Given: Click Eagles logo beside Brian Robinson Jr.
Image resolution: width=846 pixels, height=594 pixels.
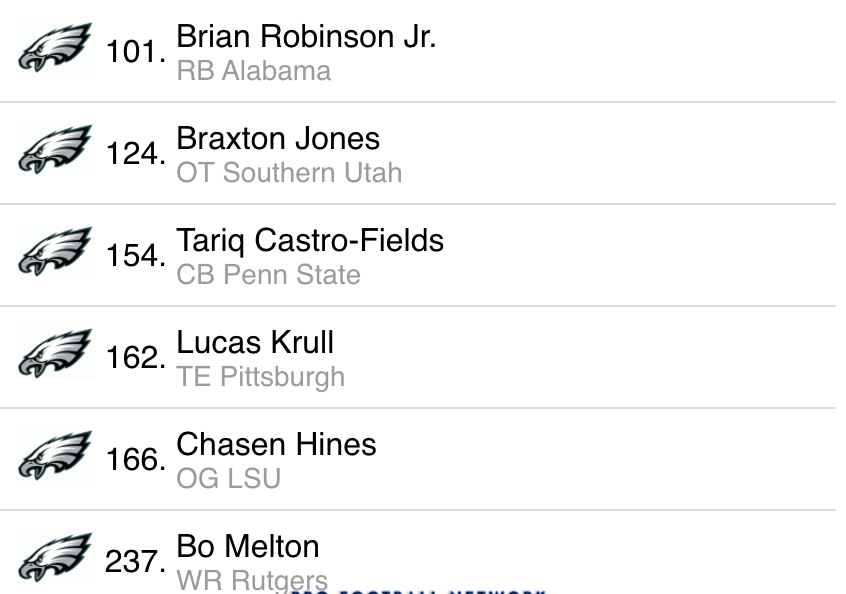Looking at the screenshot, I should coord(55,48).
